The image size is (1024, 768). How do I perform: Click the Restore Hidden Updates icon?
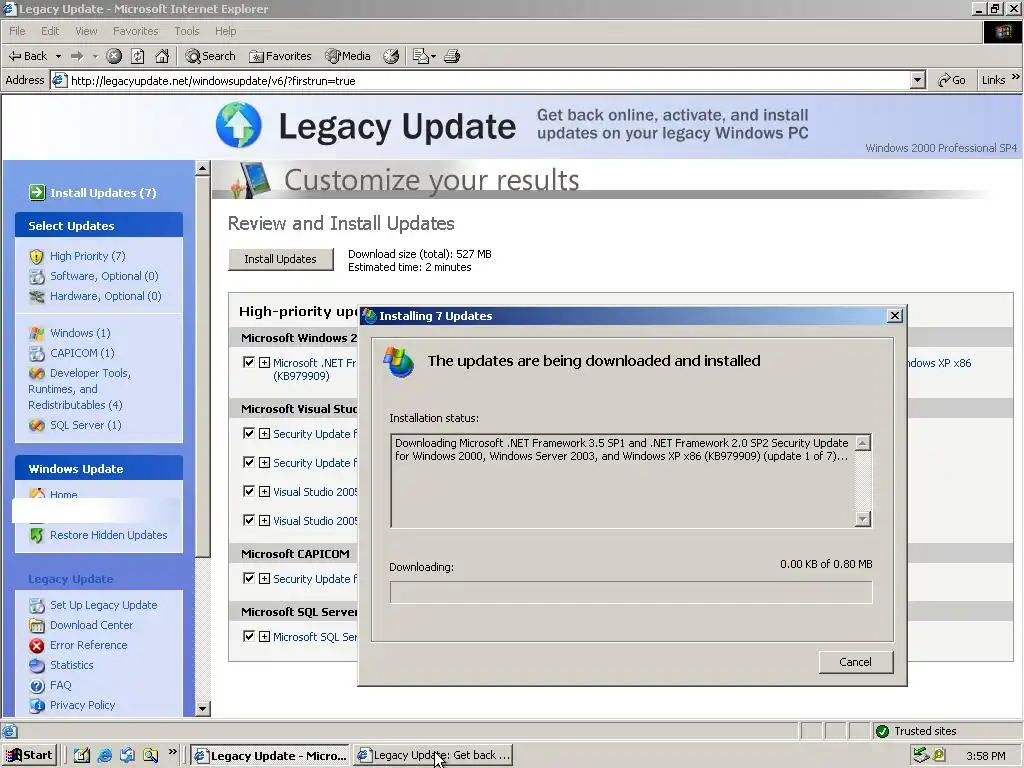point(37,535)
